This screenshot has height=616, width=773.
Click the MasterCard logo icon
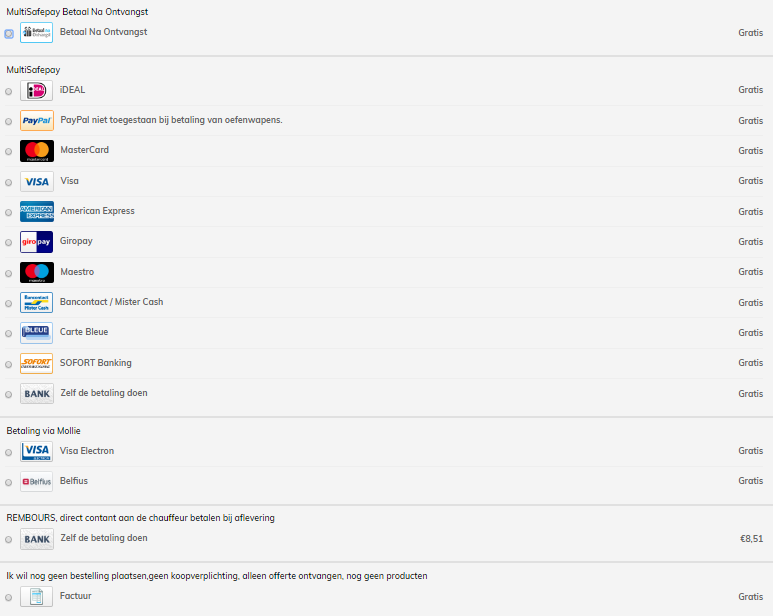click(36, 151)
